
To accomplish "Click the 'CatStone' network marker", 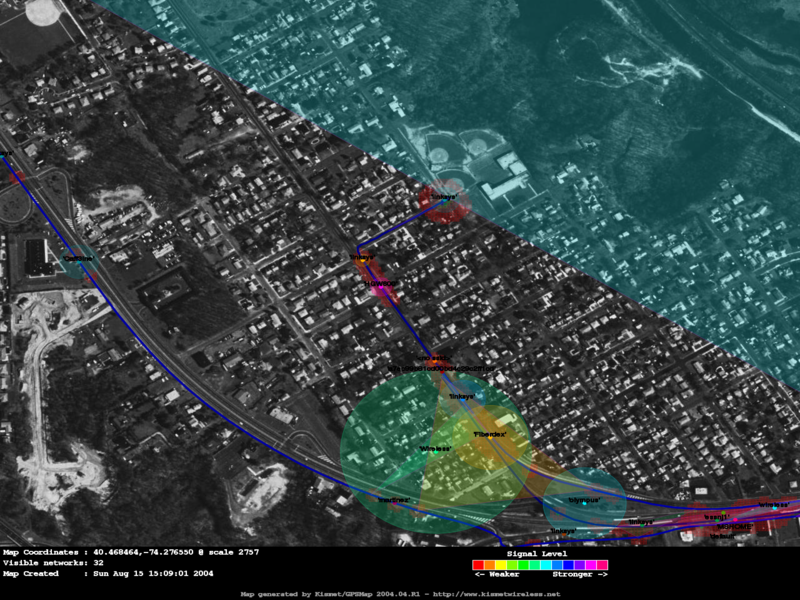I will click(x=77, y=258).
